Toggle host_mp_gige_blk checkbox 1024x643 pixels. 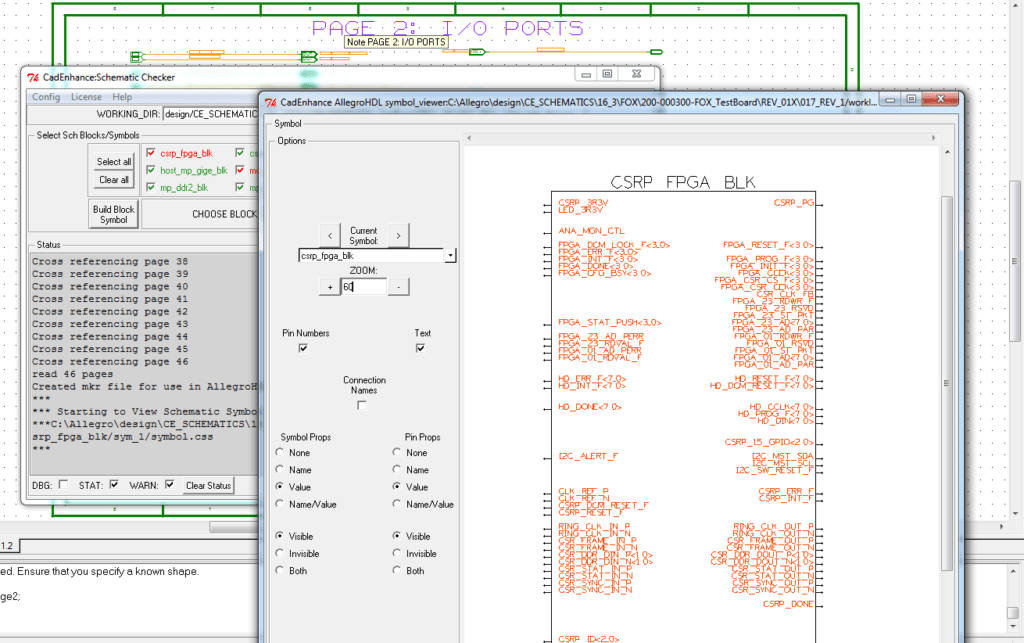151,170
